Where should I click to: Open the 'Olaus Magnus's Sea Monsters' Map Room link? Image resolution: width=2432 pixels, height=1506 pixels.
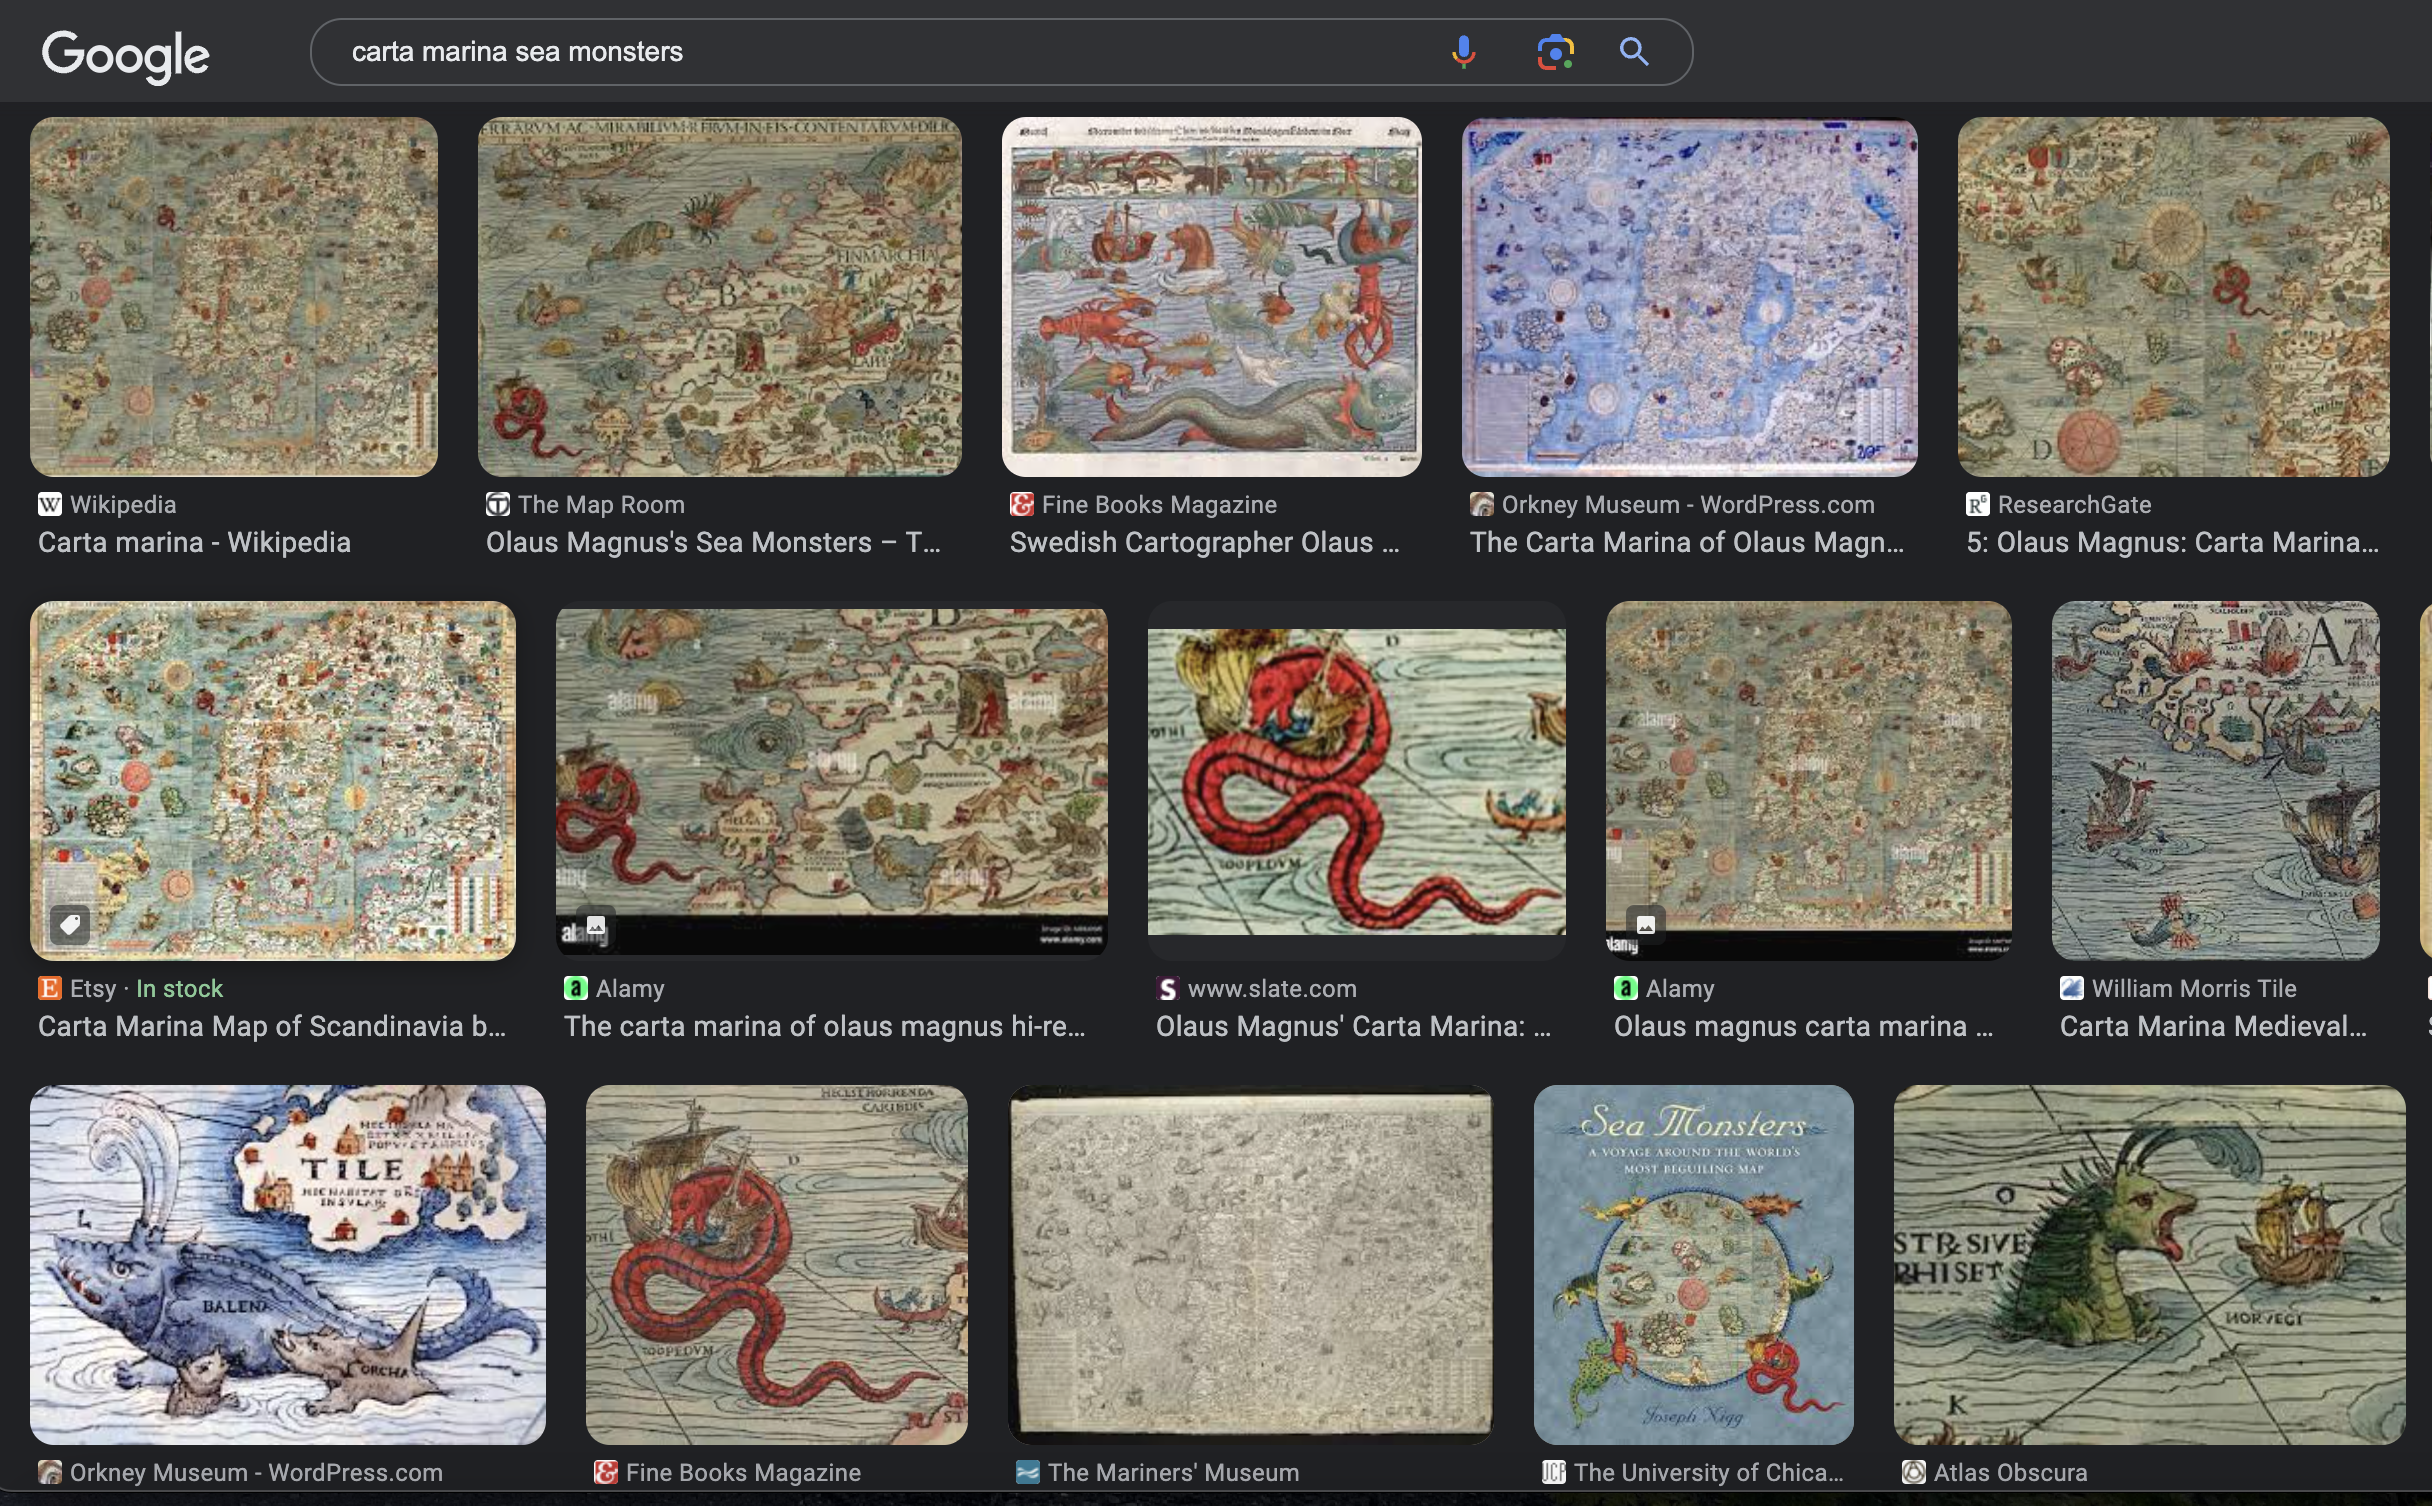[712, 542]
